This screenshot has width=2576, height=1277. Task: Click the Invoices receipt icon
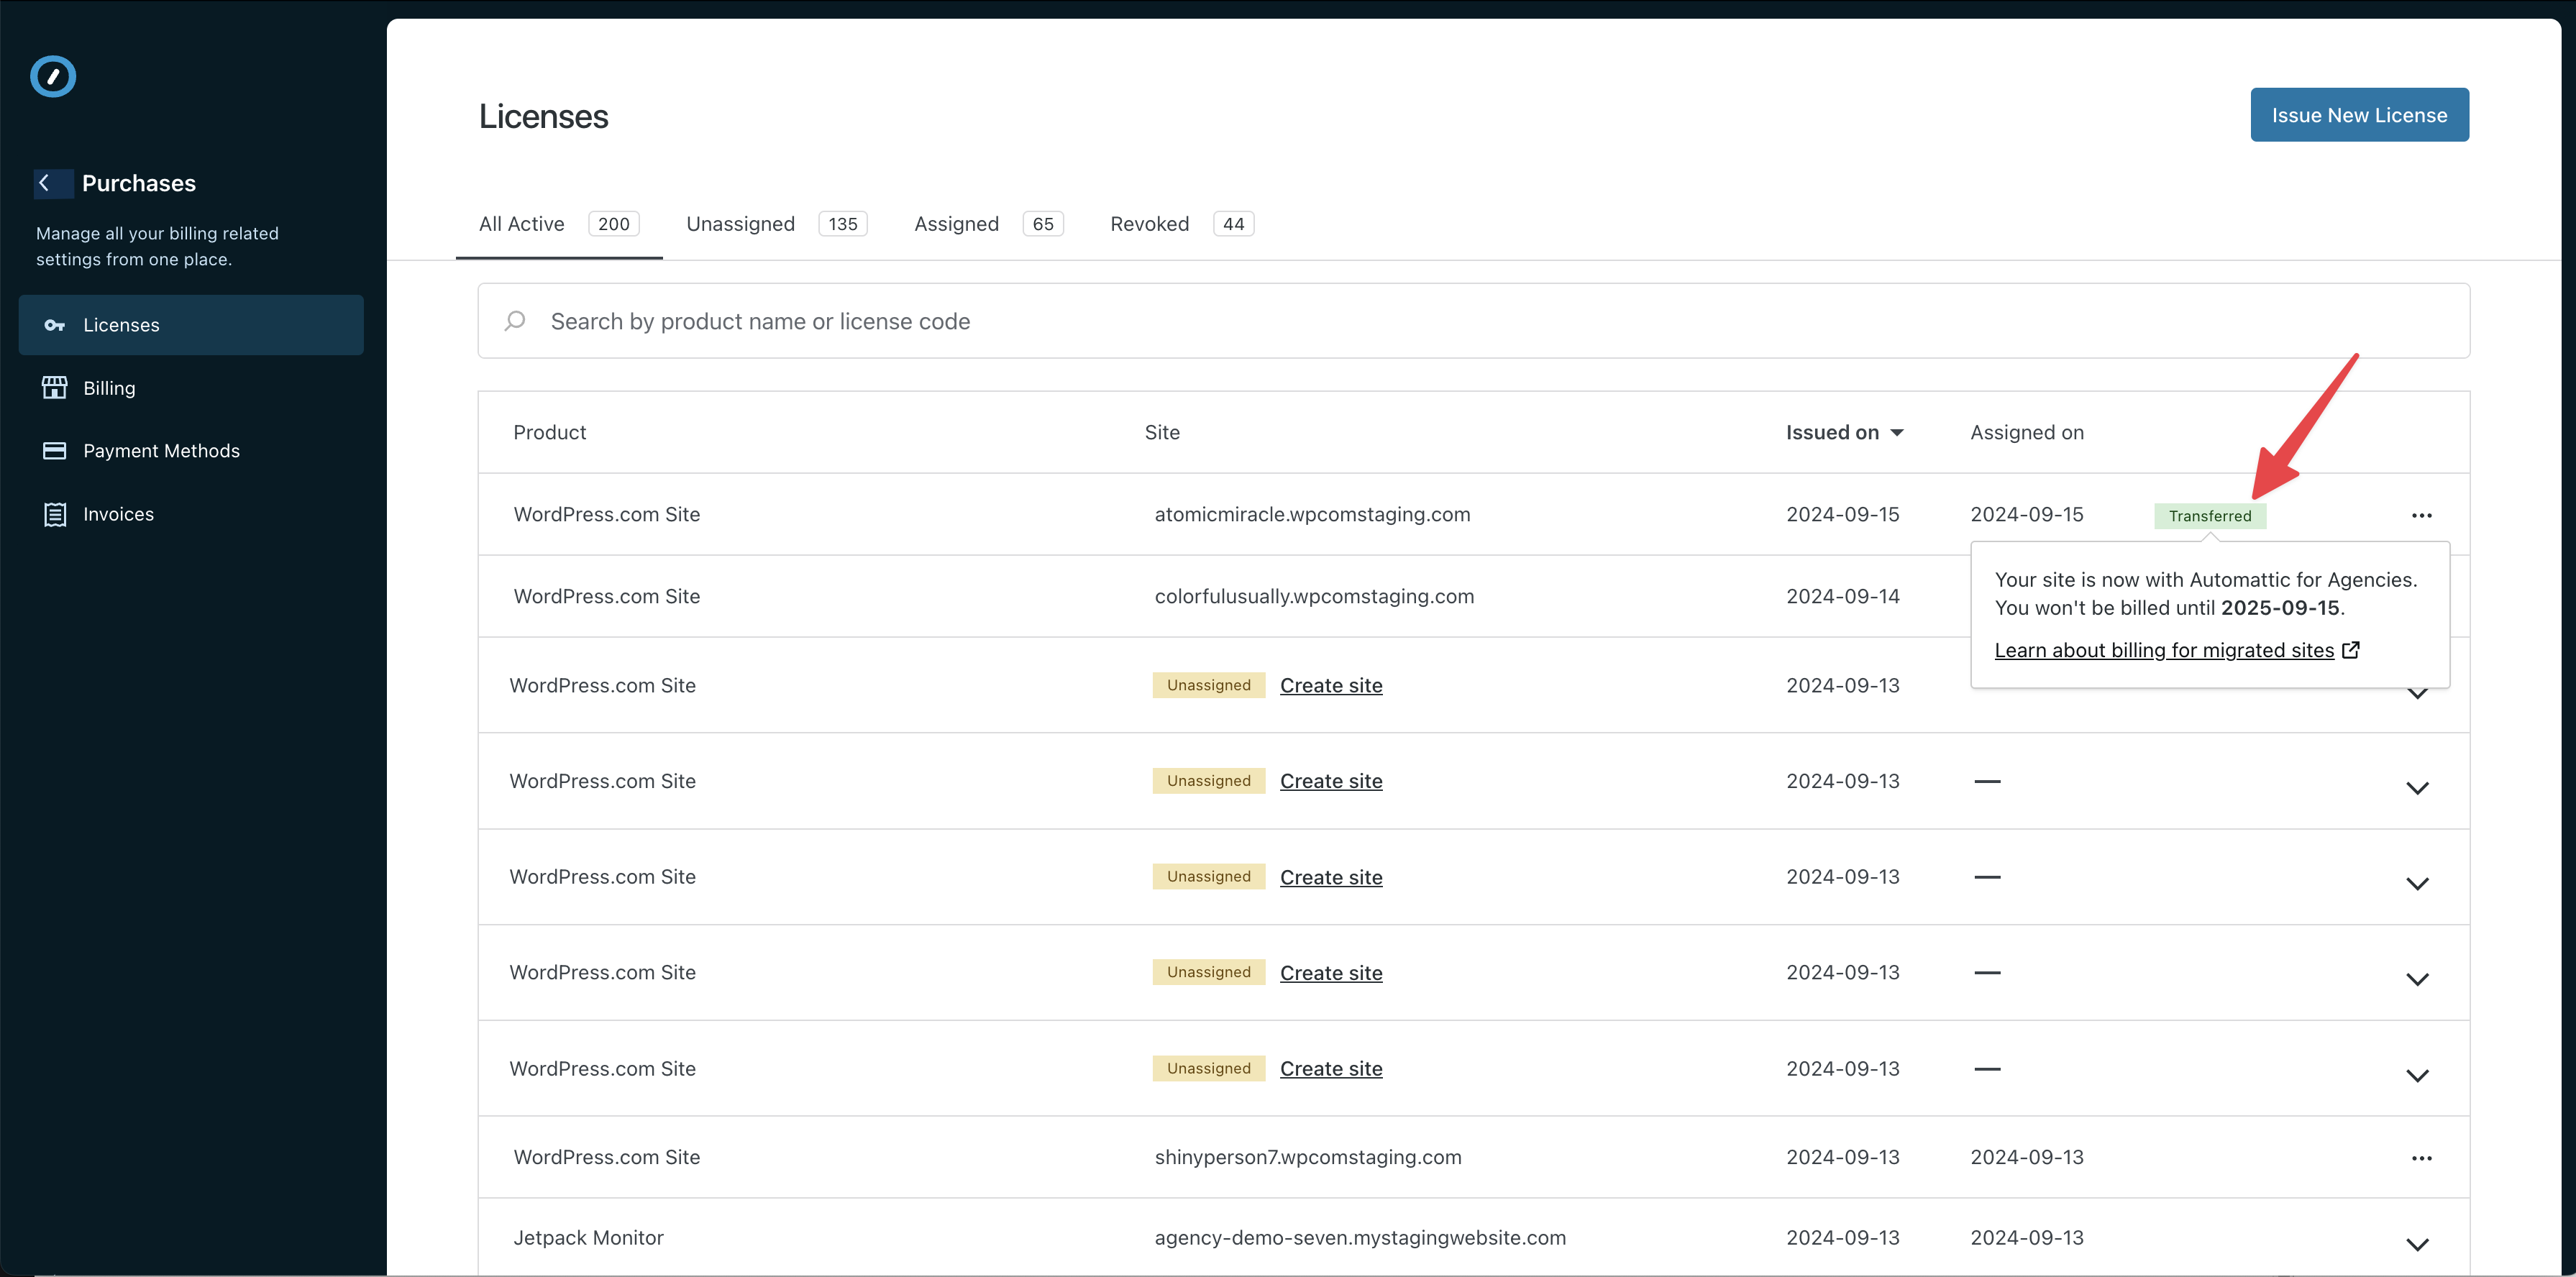coord(55,514)
